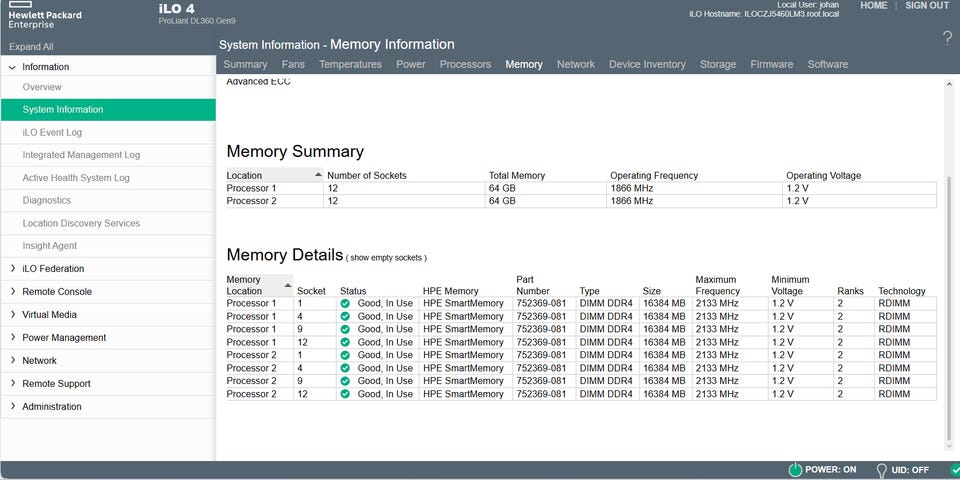The width and height of the screenshot is (960, 480).
Task: Switch to the Network tab
Action: click(576, 64)
